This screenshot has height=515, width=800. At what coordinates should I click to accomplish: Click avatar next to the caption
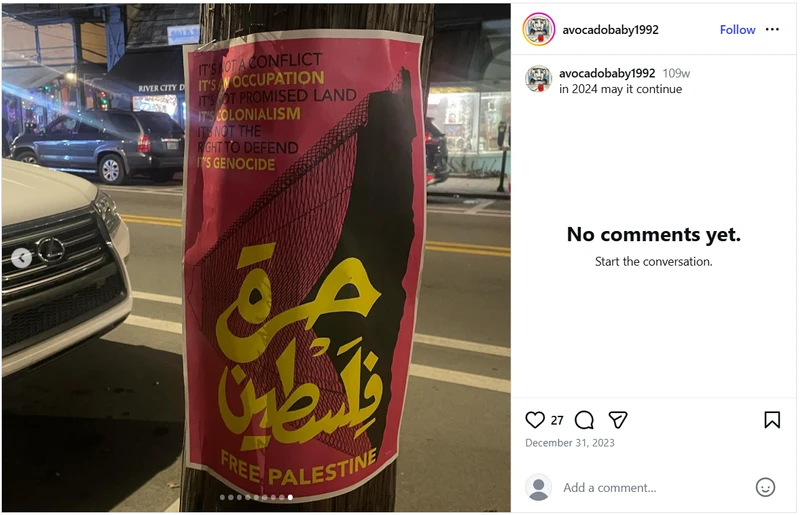pos(538,79)
